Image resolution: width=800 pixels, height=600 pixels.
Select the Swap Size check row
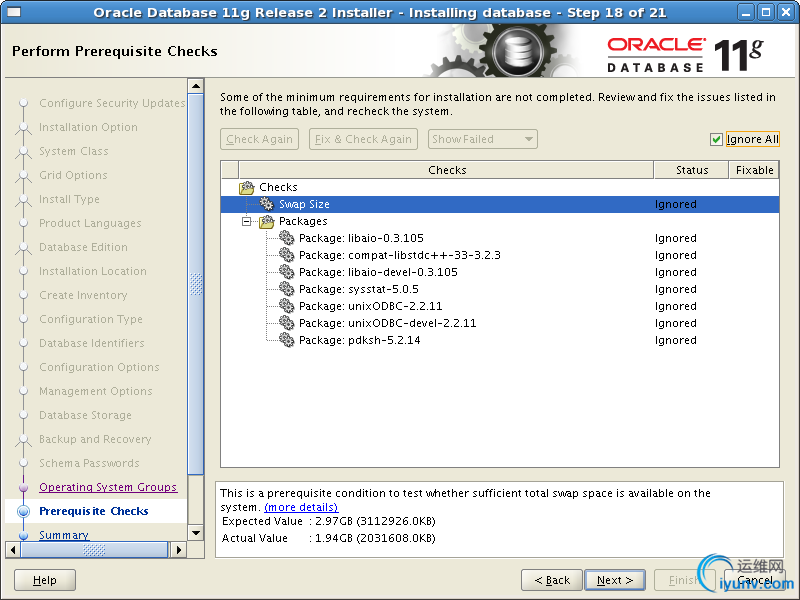[x=500, y=204]
